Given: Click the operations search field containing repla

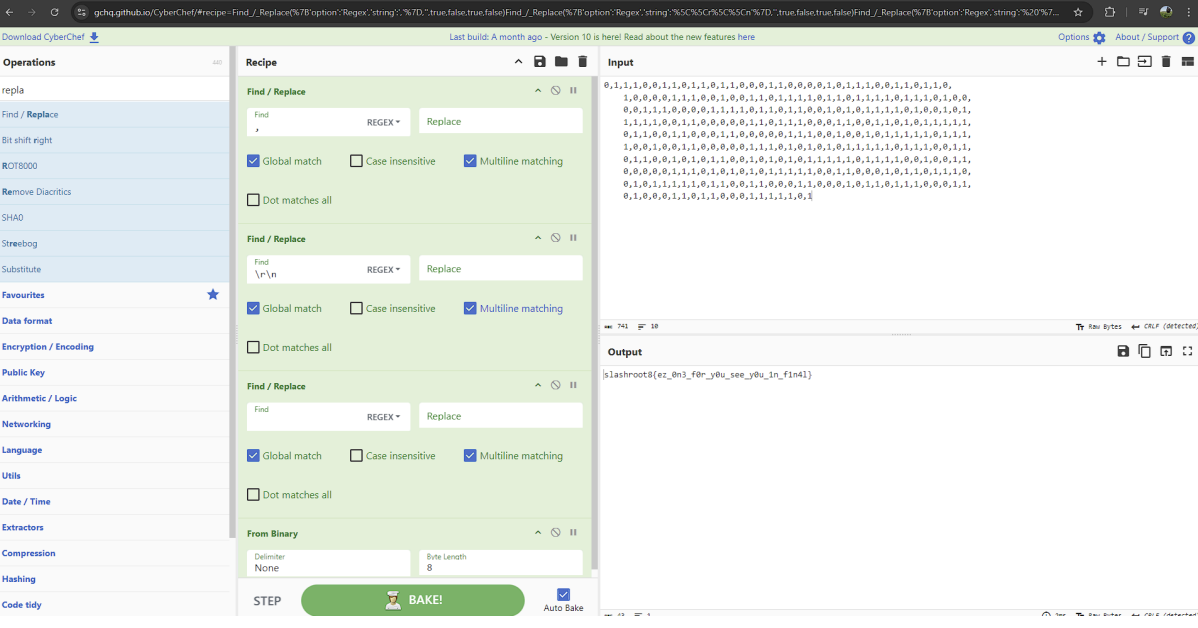Looking at the screenshot, I should coord(114,90).
